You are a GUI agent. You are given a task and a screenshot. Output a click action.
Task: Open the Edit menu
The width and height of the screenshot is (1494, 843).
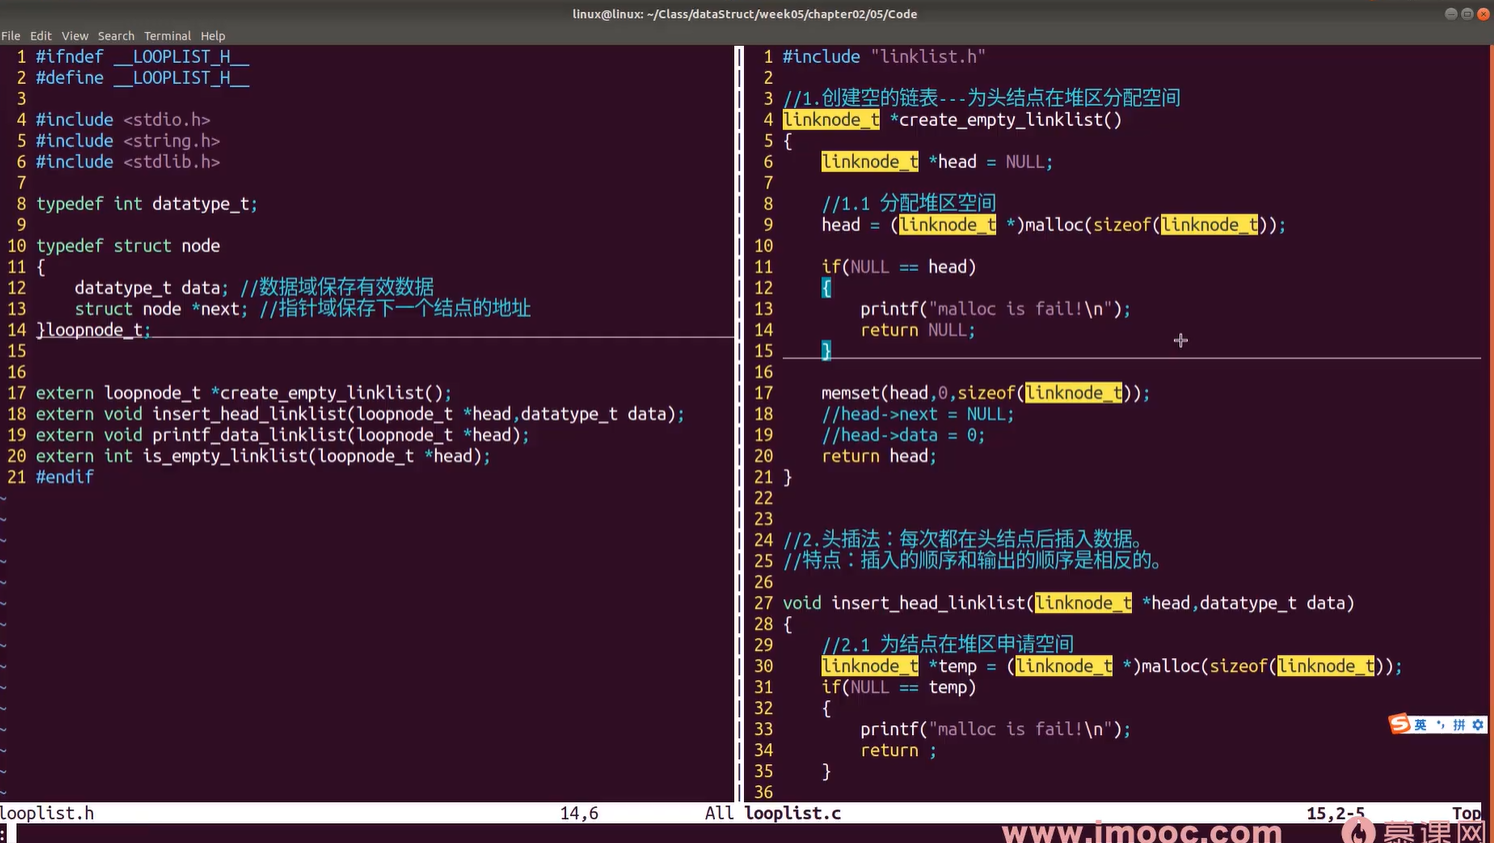tap(41, 36)
